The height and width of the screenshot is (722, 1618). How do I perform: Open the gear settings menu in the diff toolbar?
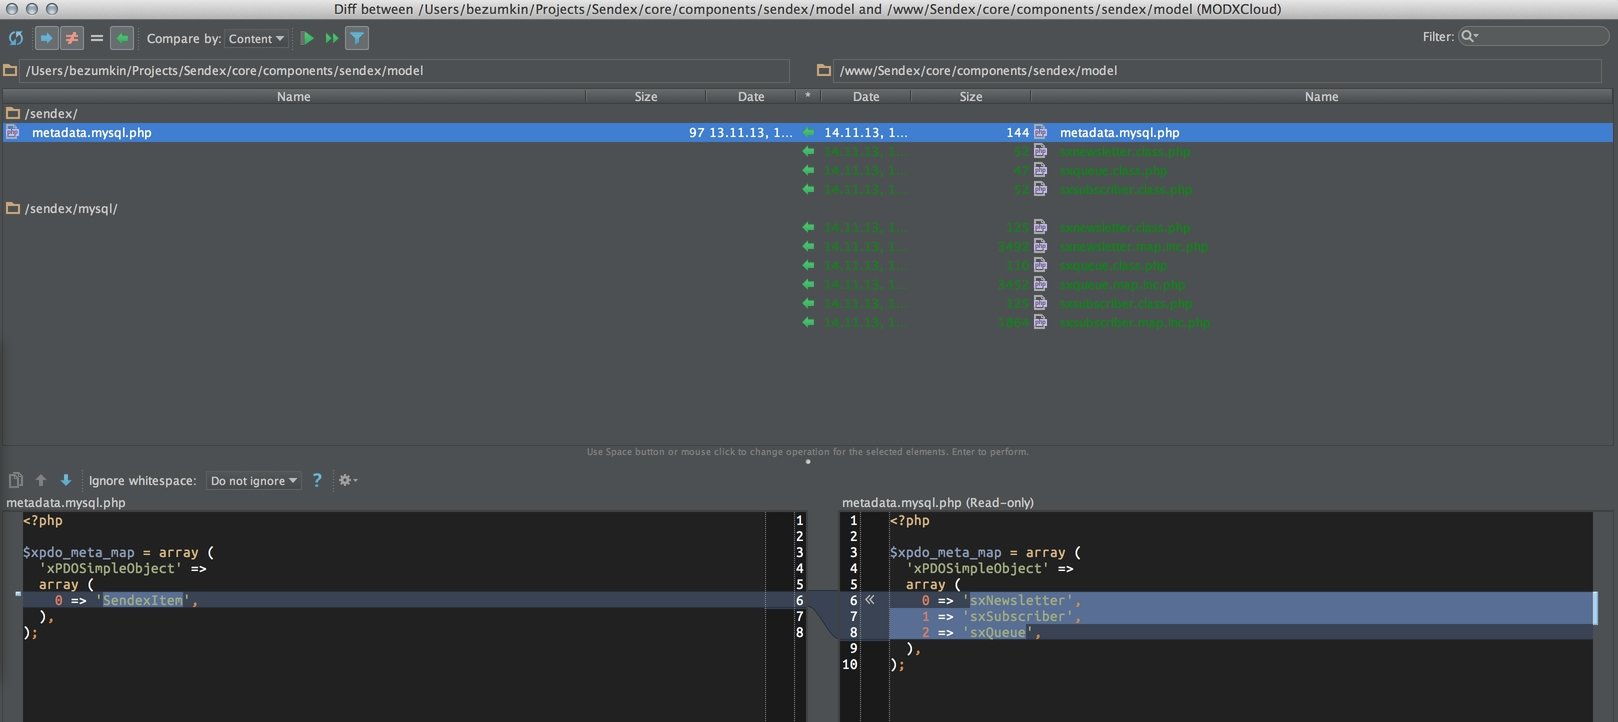[x=347, y=480]
